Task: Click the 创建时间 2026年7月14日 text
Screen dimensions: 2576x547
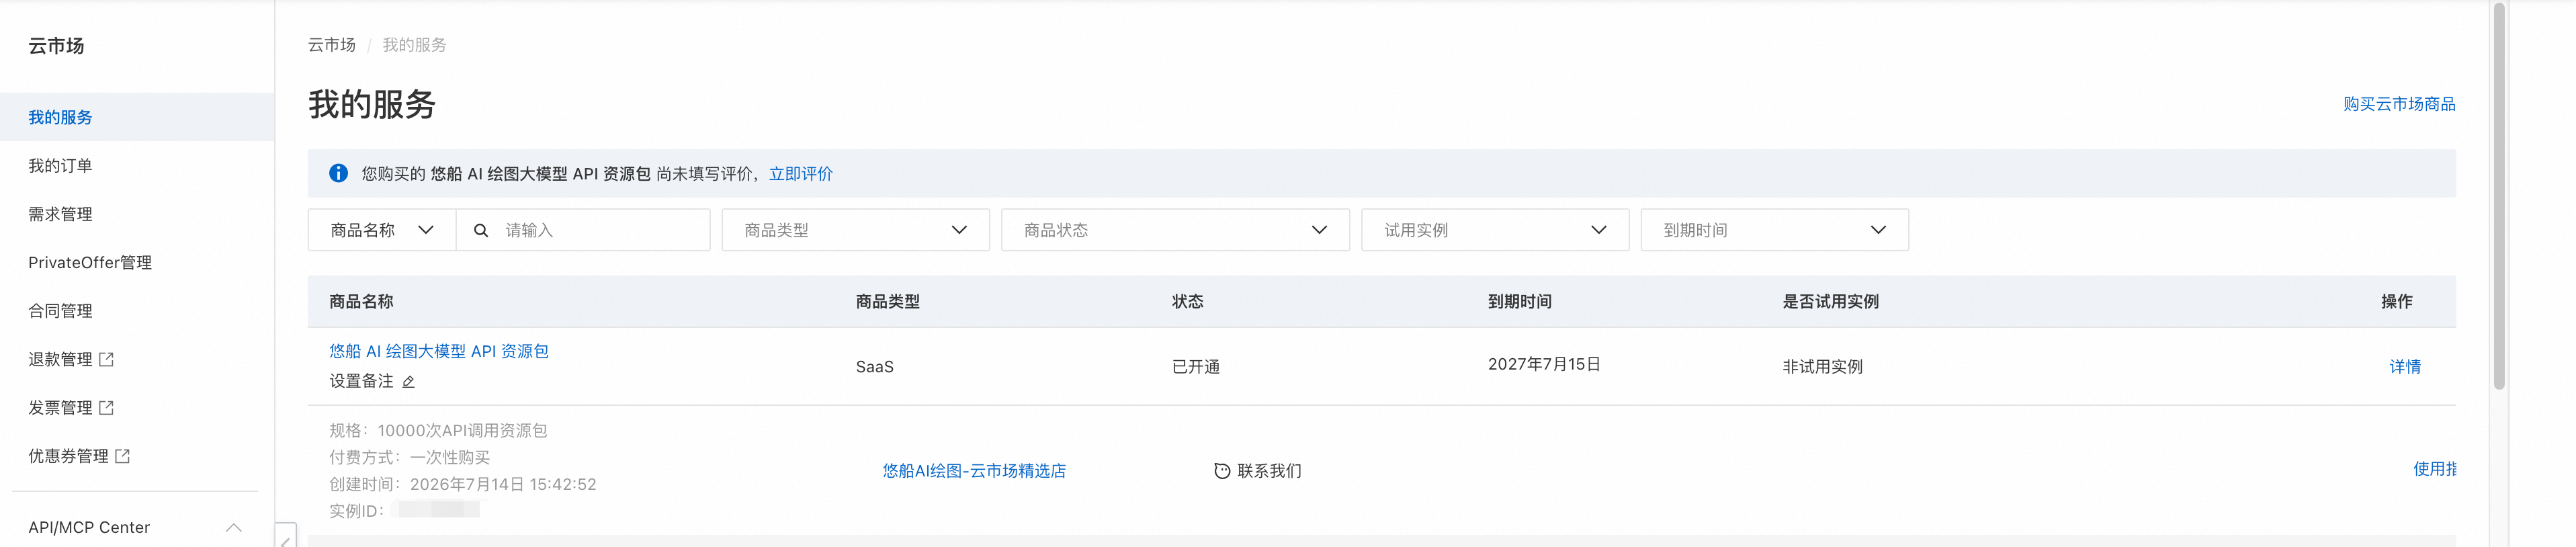Action: click(x=463, y=485)
